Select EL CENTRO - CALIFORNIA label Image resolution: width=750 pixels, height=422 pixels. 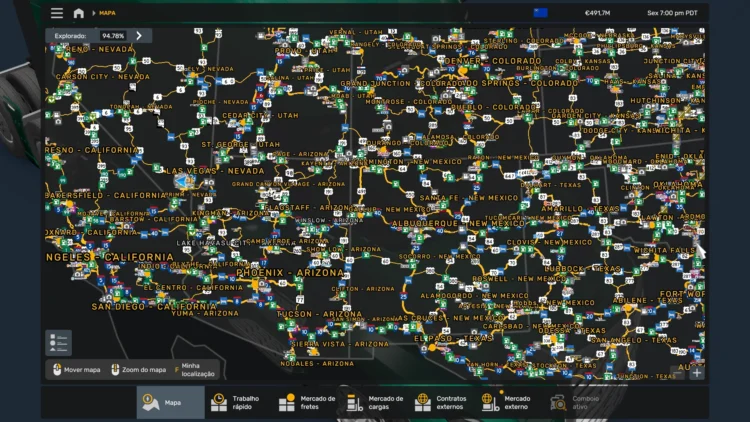click(193, 288)
